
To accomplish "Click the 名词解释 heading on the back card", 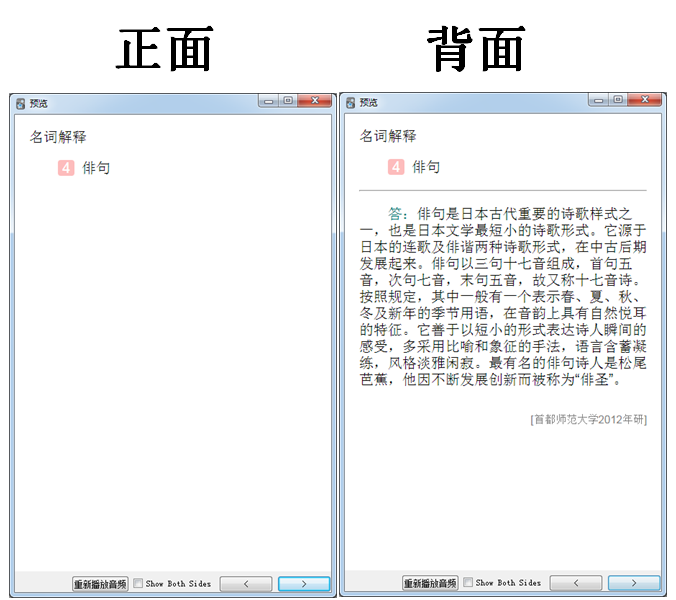I will (388, 136).
